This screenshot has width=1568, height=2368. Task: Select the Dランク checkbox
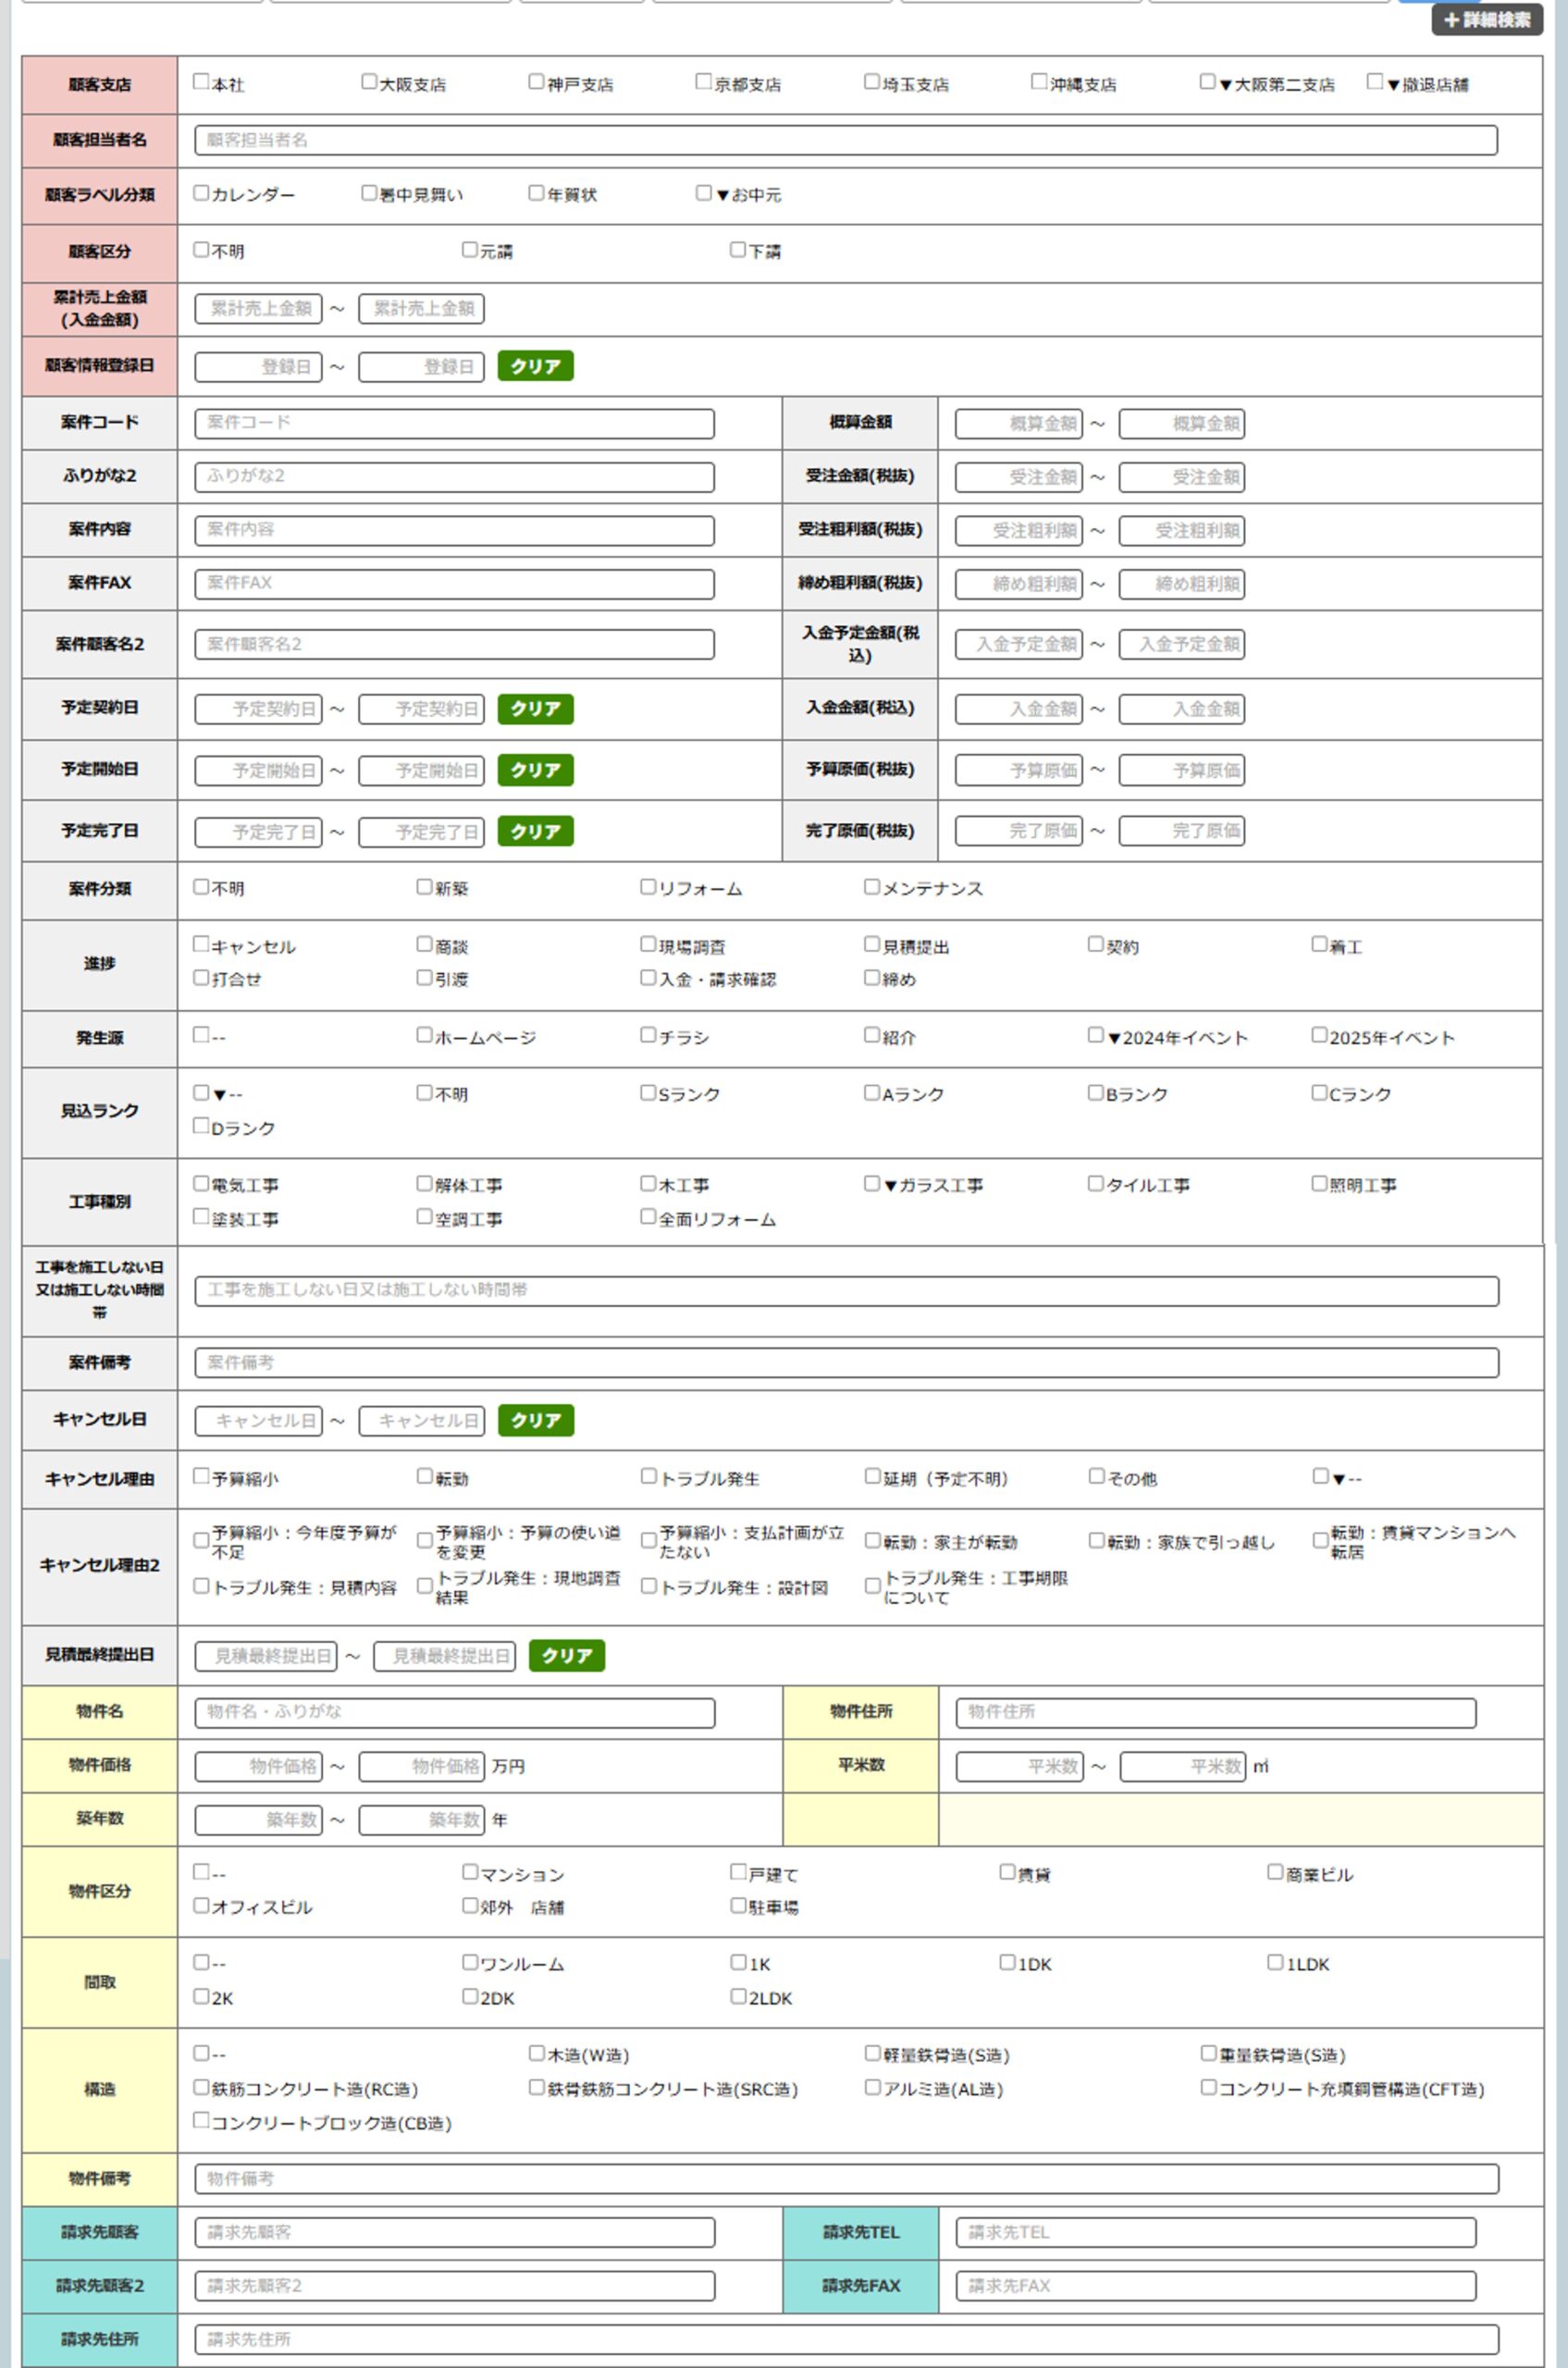[201, 1126]
